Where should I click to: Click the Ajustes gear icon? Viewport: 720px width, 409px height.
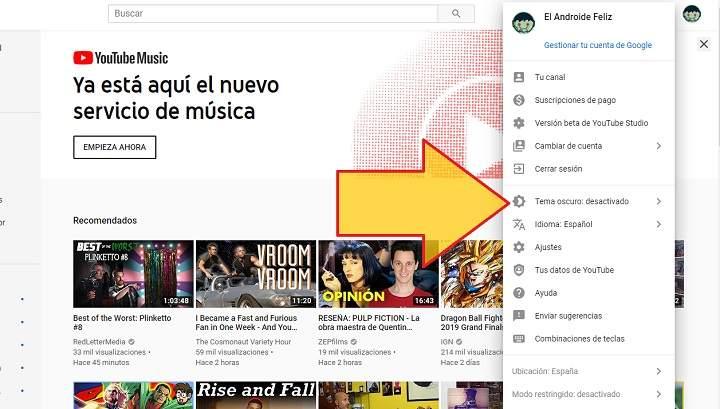pyautogui.click(x=519, y=247)
